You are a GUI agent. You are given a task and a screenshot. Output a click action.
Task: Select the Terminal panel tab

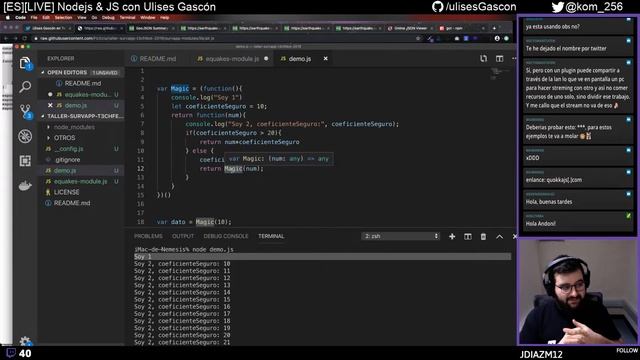pos(271,236)
